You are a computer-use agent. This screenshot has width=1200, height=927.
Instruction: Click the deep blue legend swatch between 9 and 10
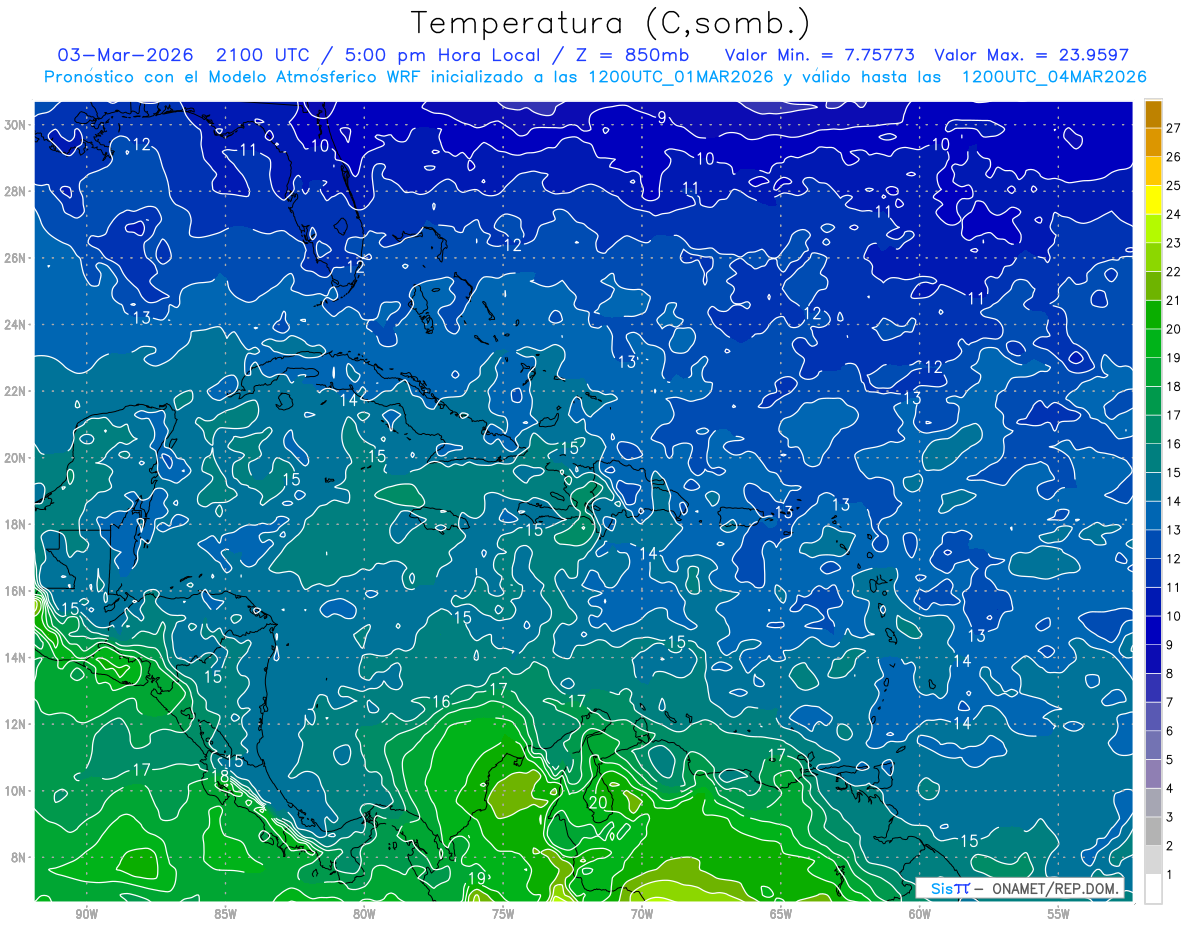coord(1153,631)
